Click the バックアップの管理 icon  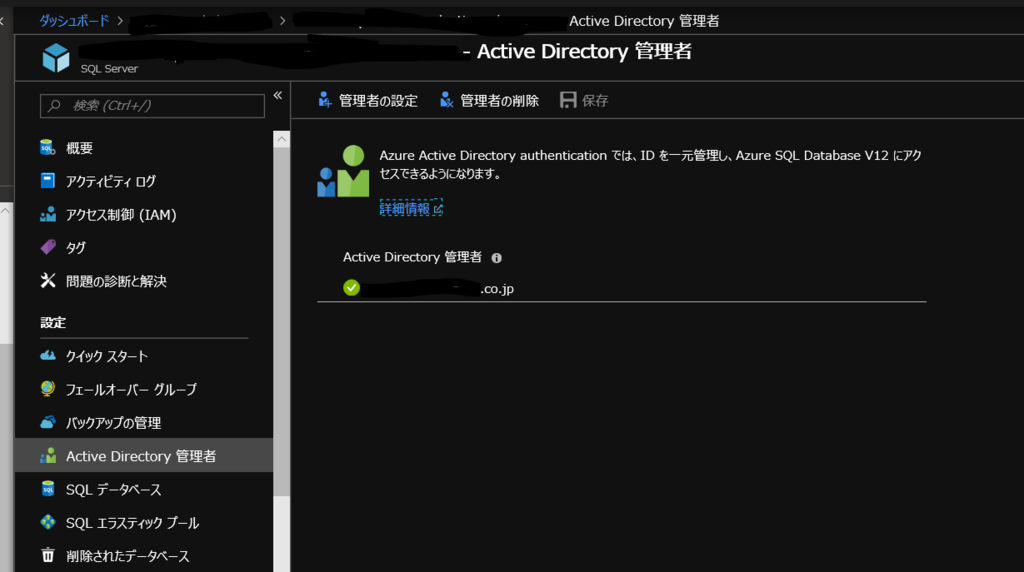tap(48, 422)
